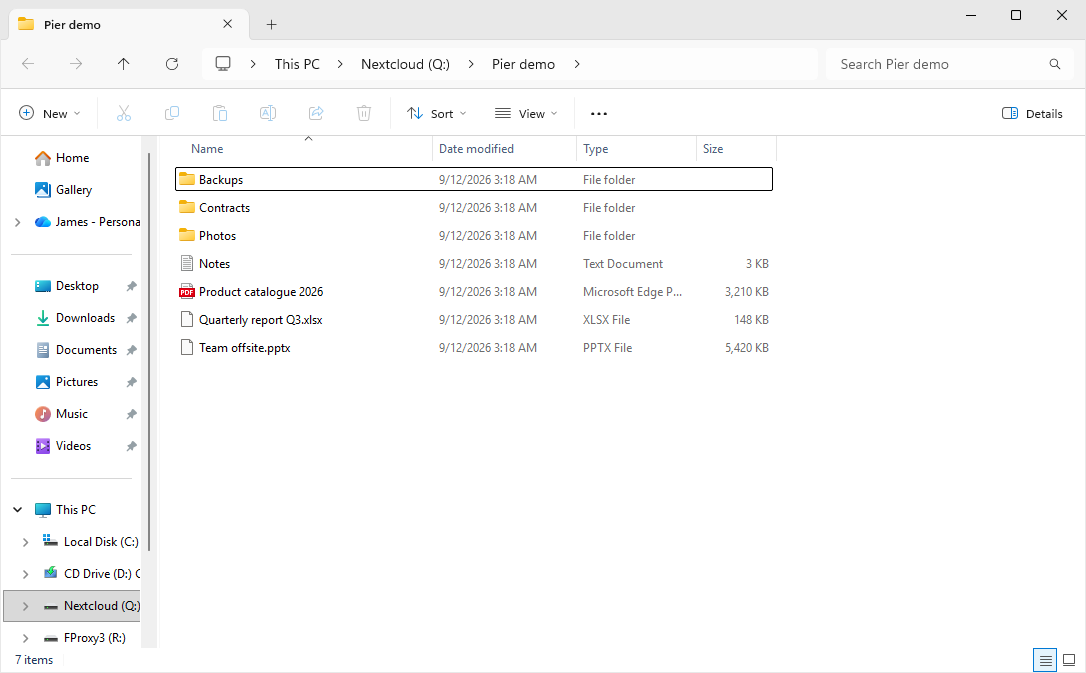Image resolution: width=1086 pixels, height=673 pixels.
Task: Select the Contracts folder
Action: [x=474, y=208]
